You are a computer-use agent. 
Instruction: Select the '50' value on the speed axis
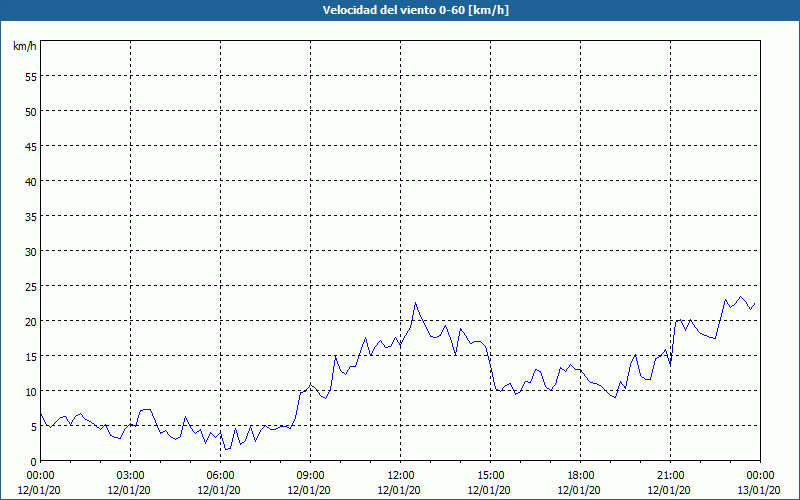[31, 111]
